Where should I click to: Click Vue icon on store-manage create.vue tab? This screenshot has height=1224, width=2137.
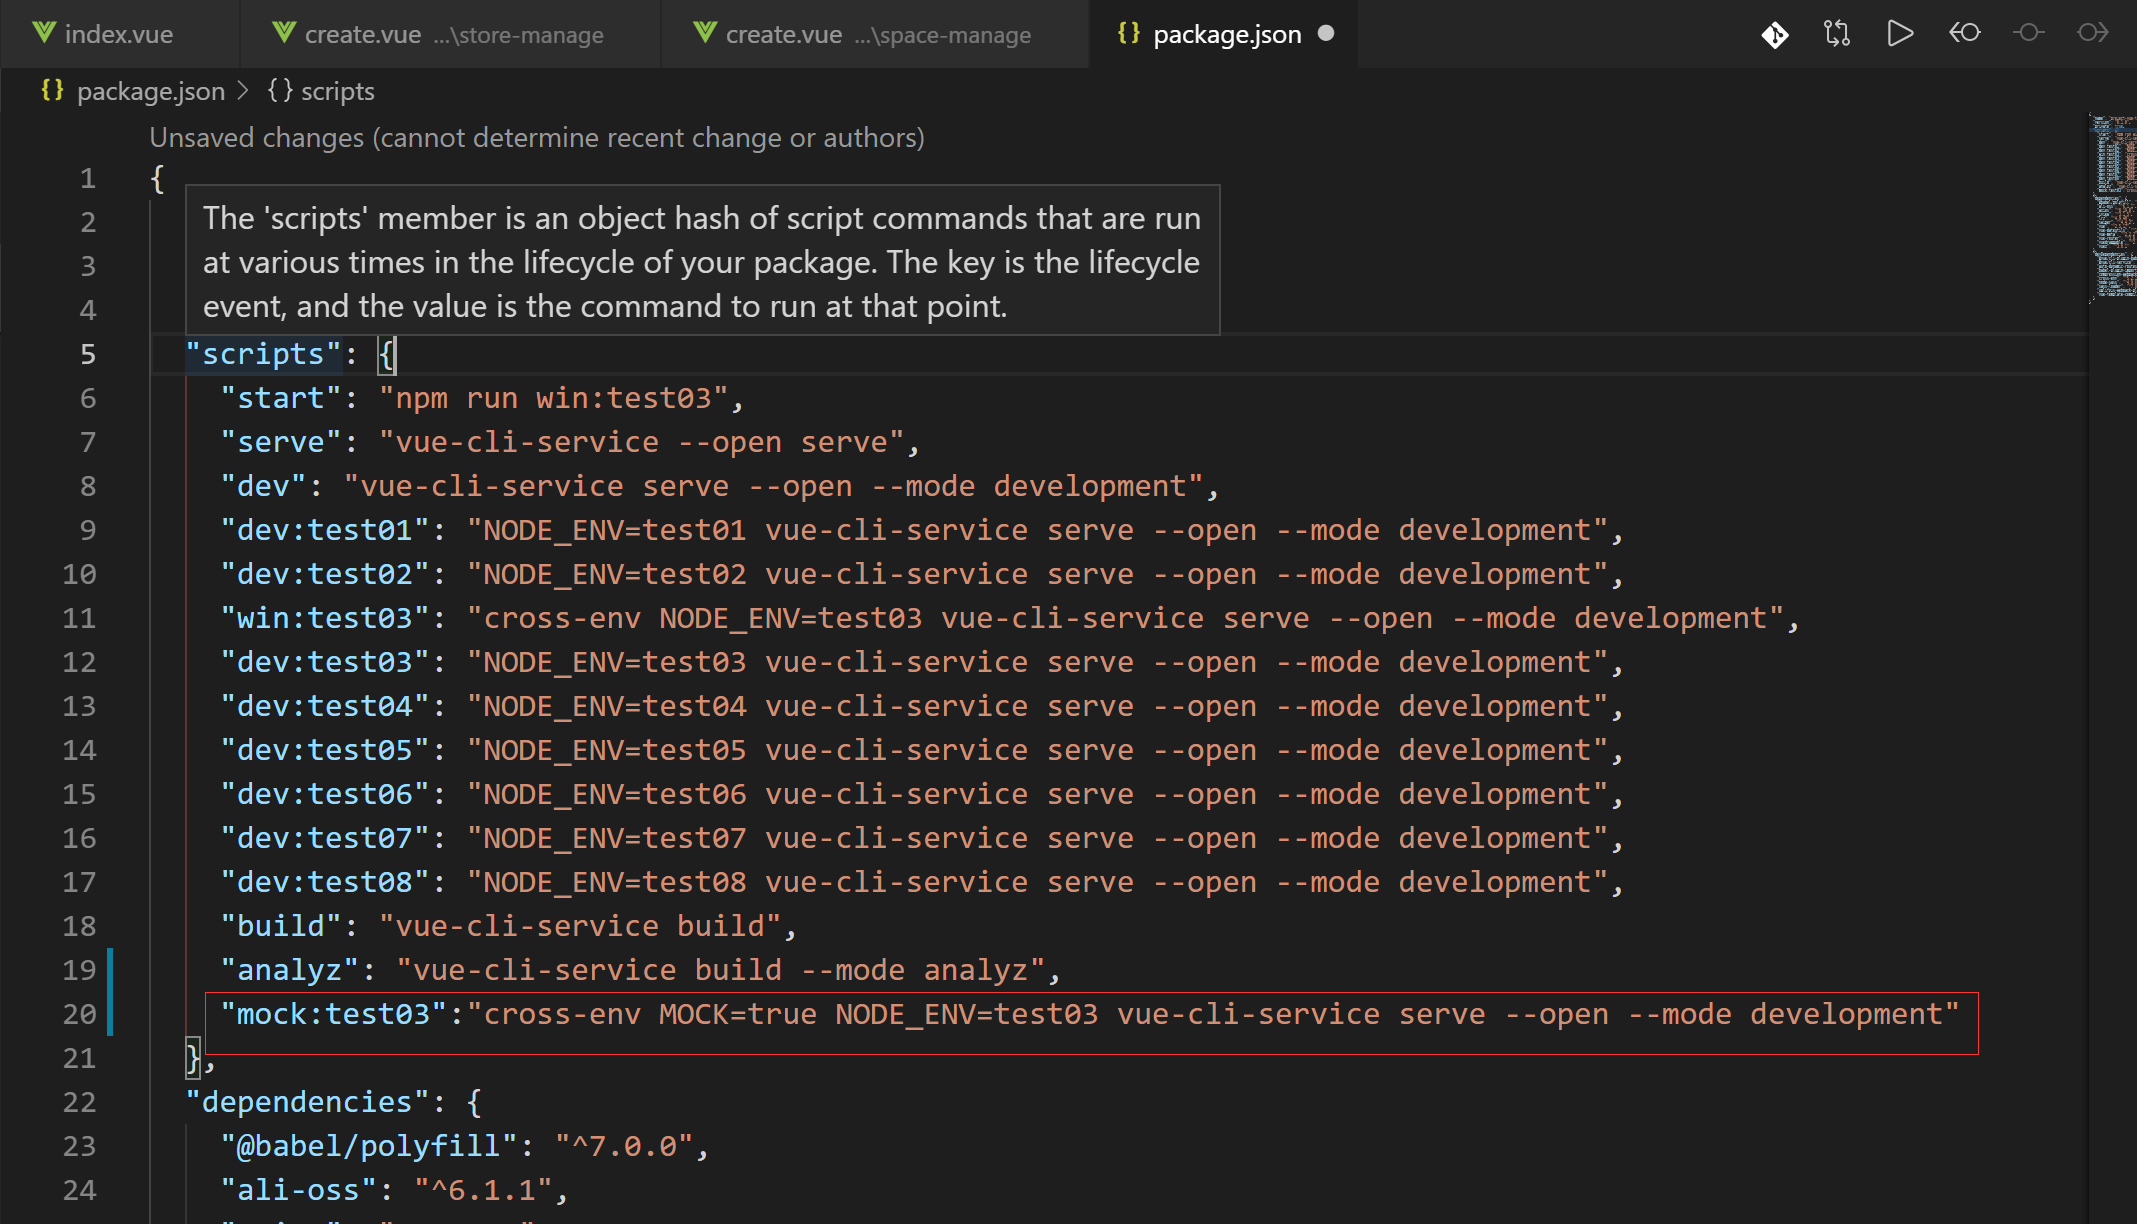point(284,33)
